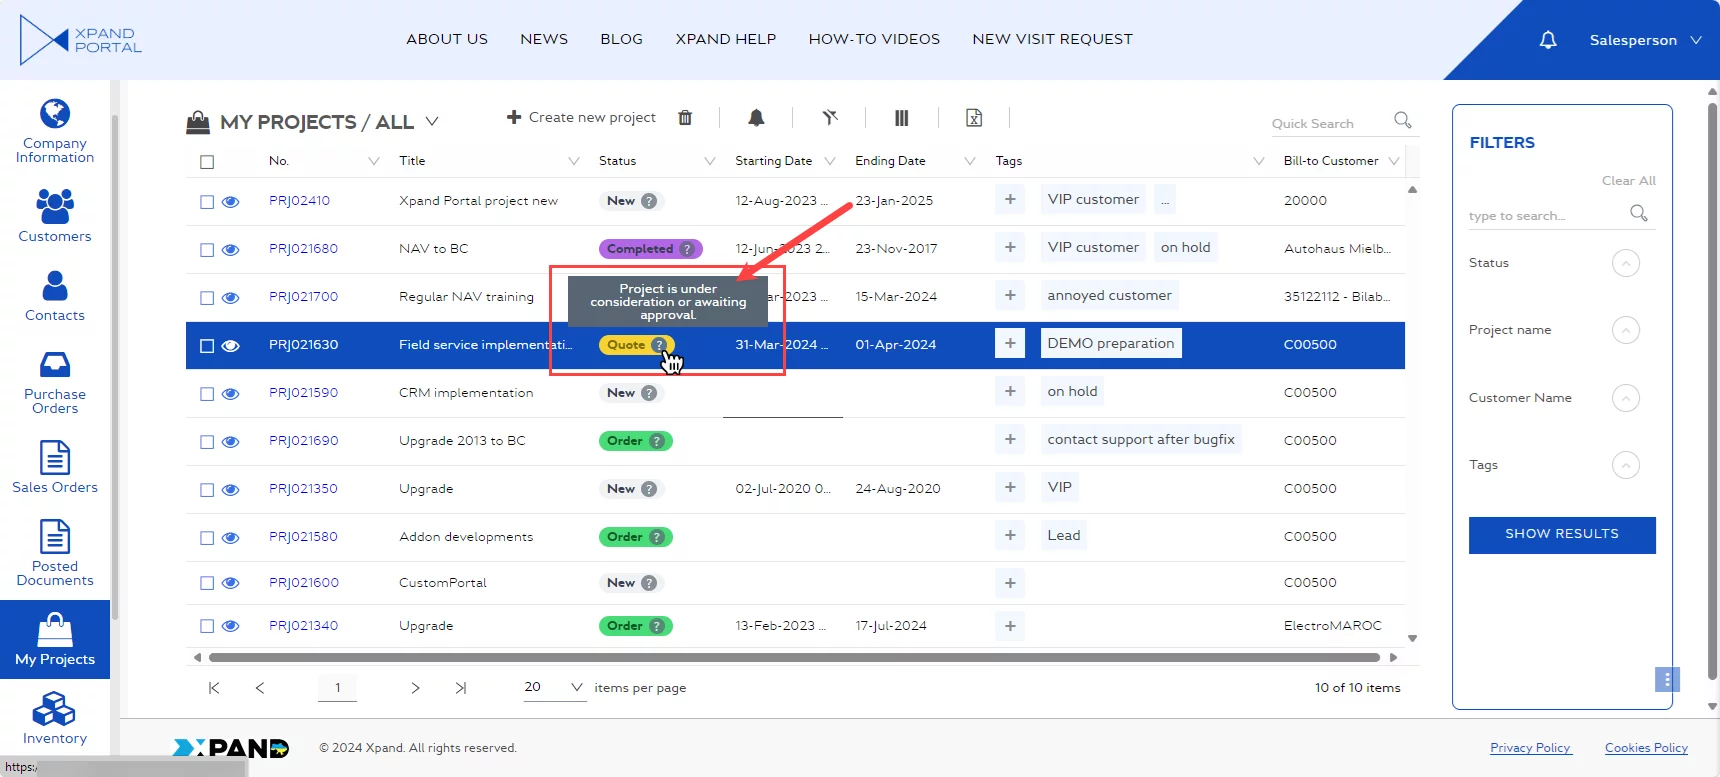Toggle the select-all header checkbox
This screenshot has width=1720, height=777.
coord(207,162)
